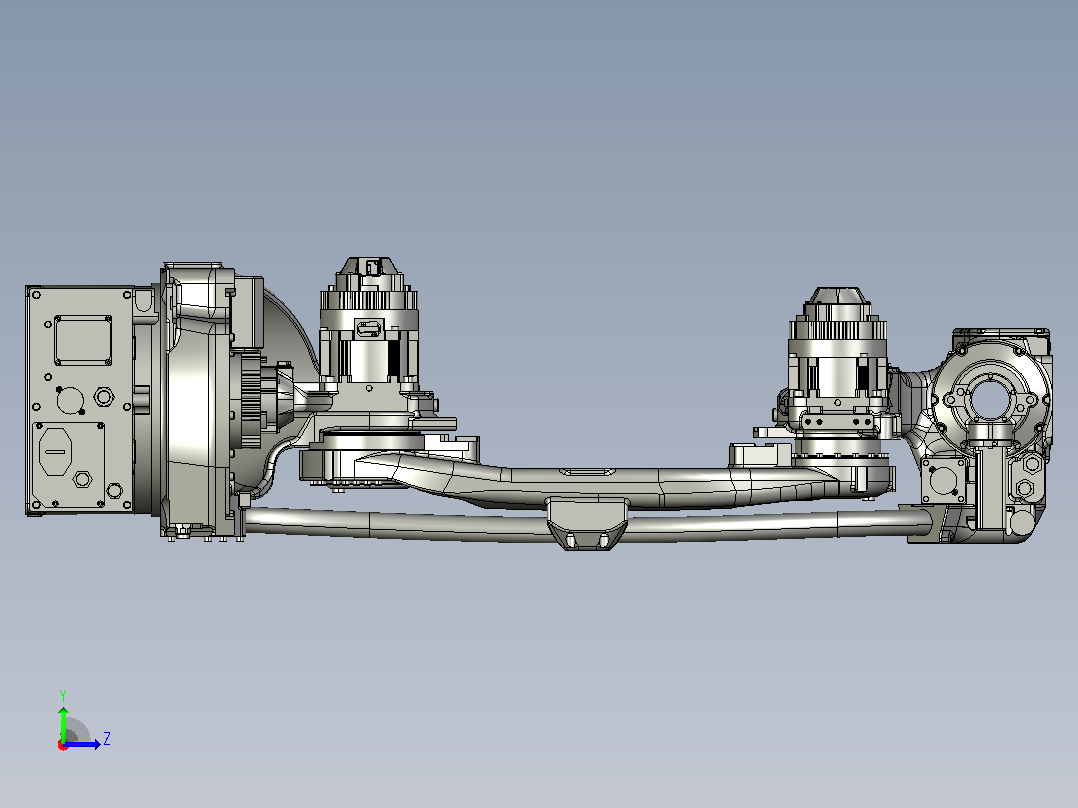Select the red origin of the triad
This screenshot has width=1078, height=808.
pyautogui.click(x=63, y=745)
